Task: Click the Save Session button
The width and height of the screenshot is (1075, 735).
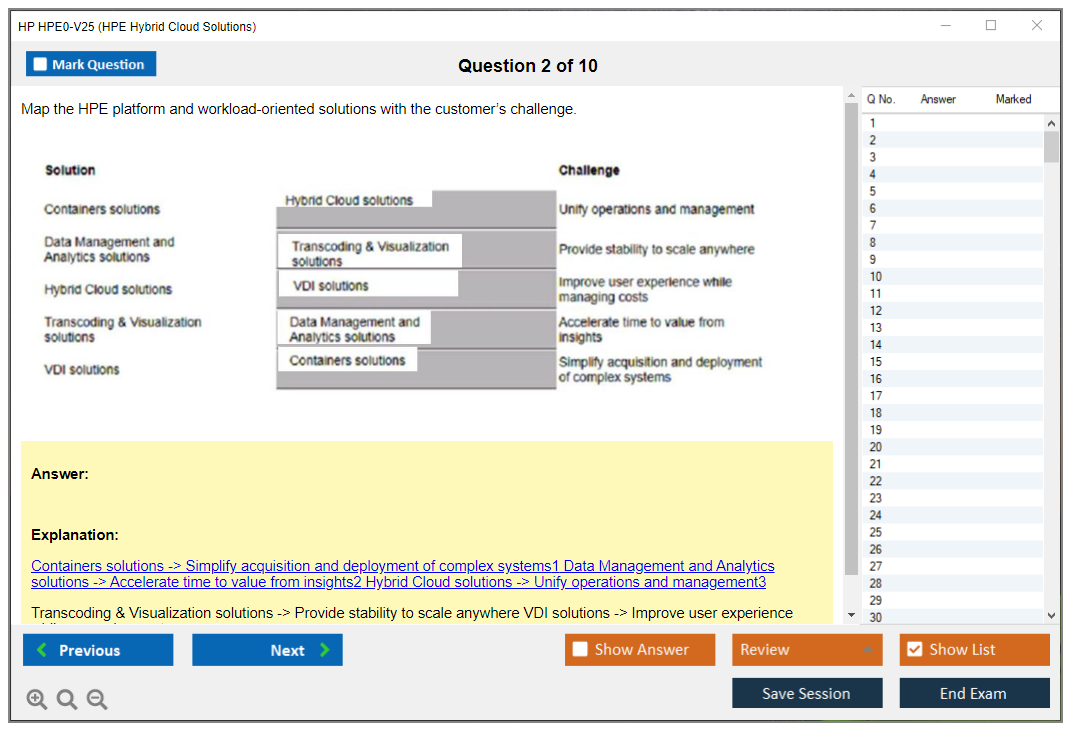Action: (x=807, y=694)
